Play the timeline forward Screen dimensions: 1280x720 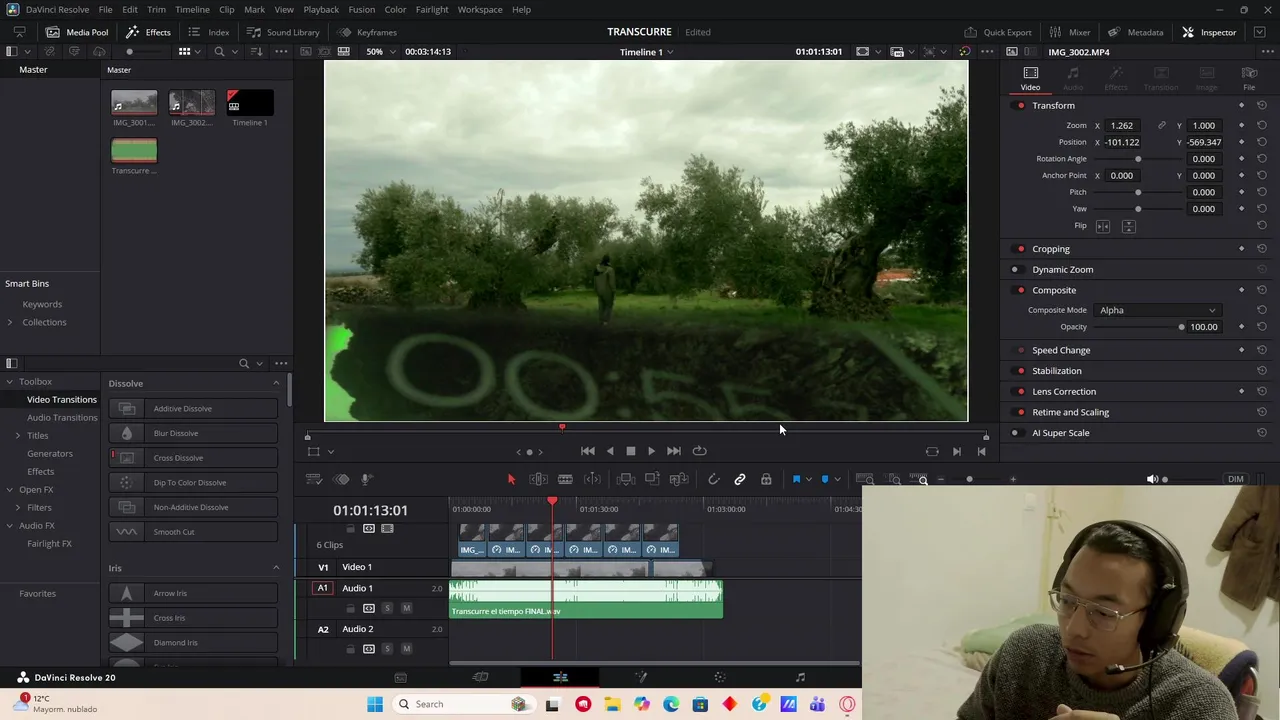651,451
